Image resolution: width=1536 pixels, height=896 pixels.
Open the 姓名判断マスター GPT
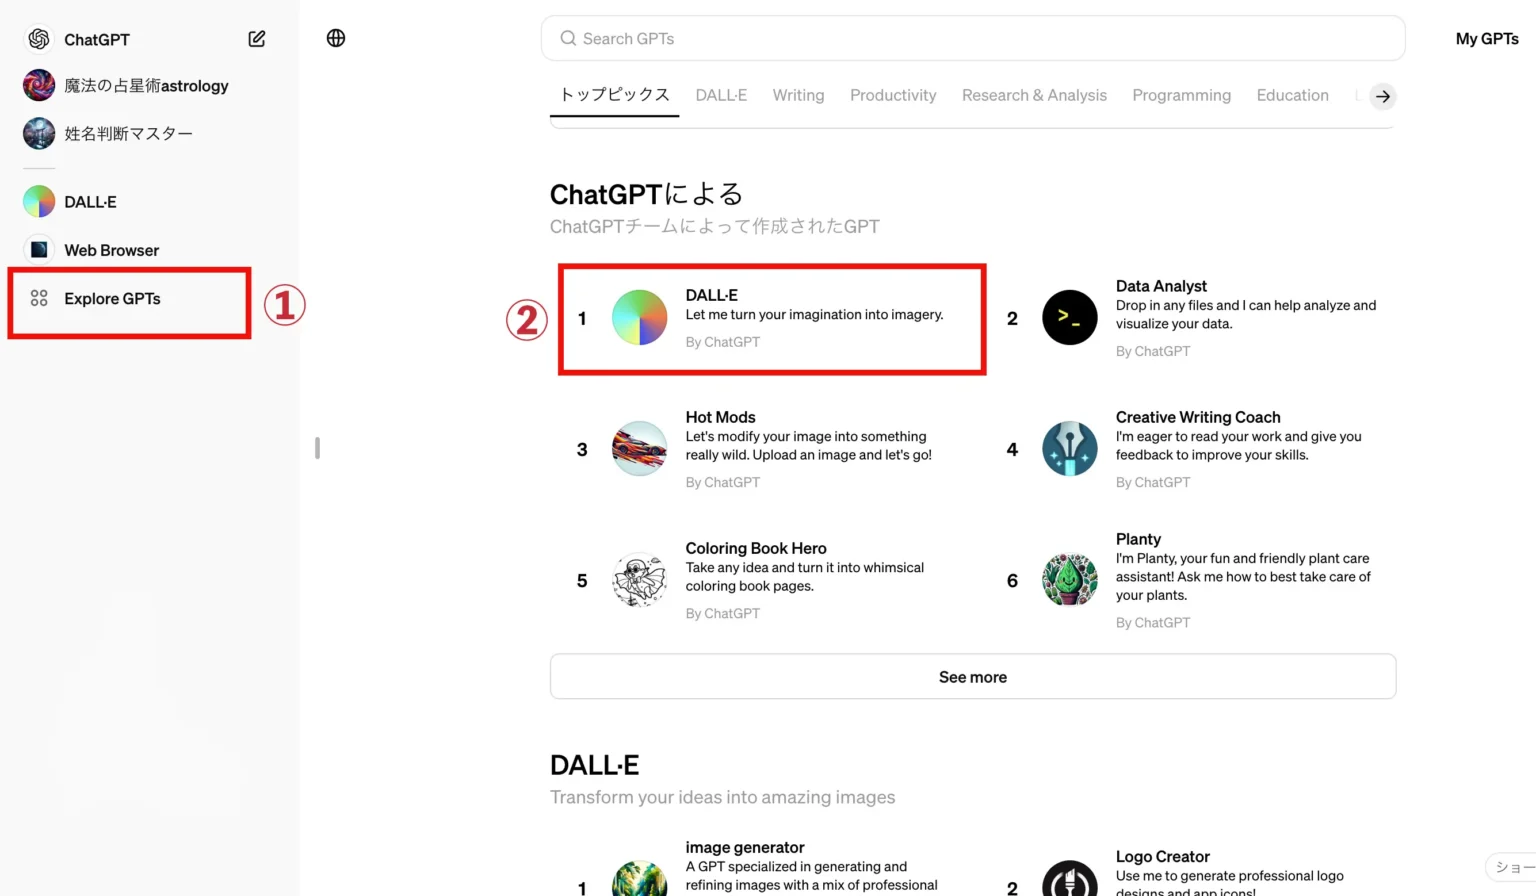pyautogui.click(x=128, y=133)
